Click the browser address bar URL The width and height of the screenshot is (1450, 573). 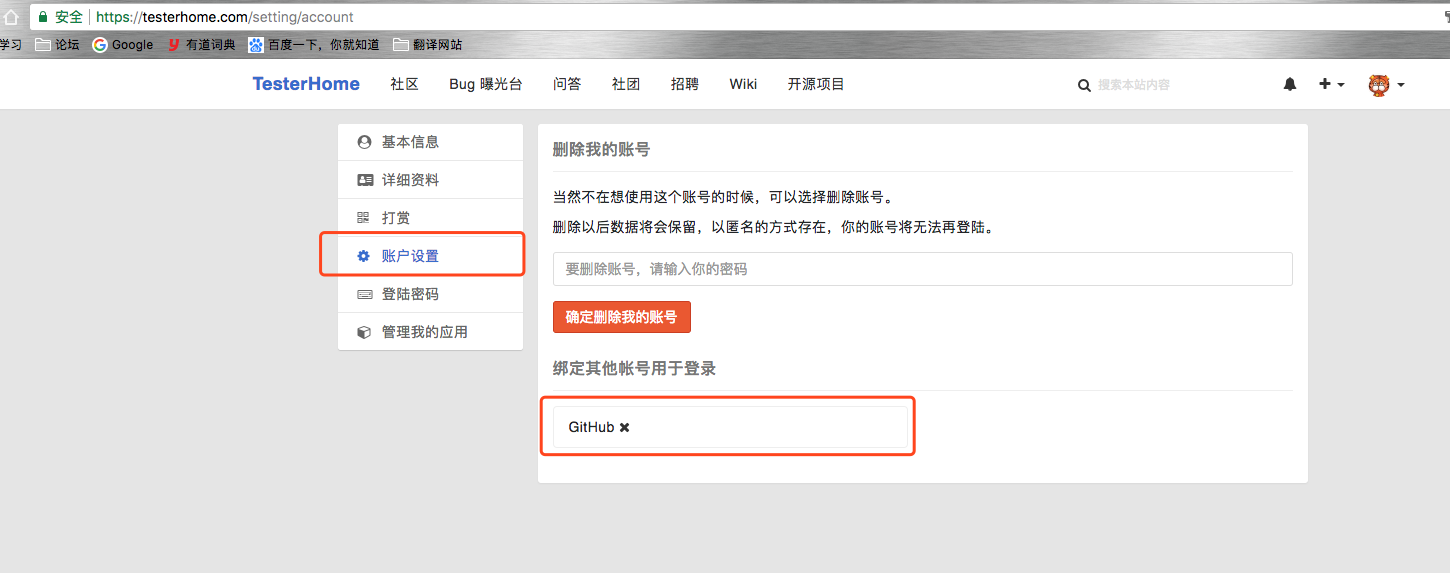(x=225, y=17)
